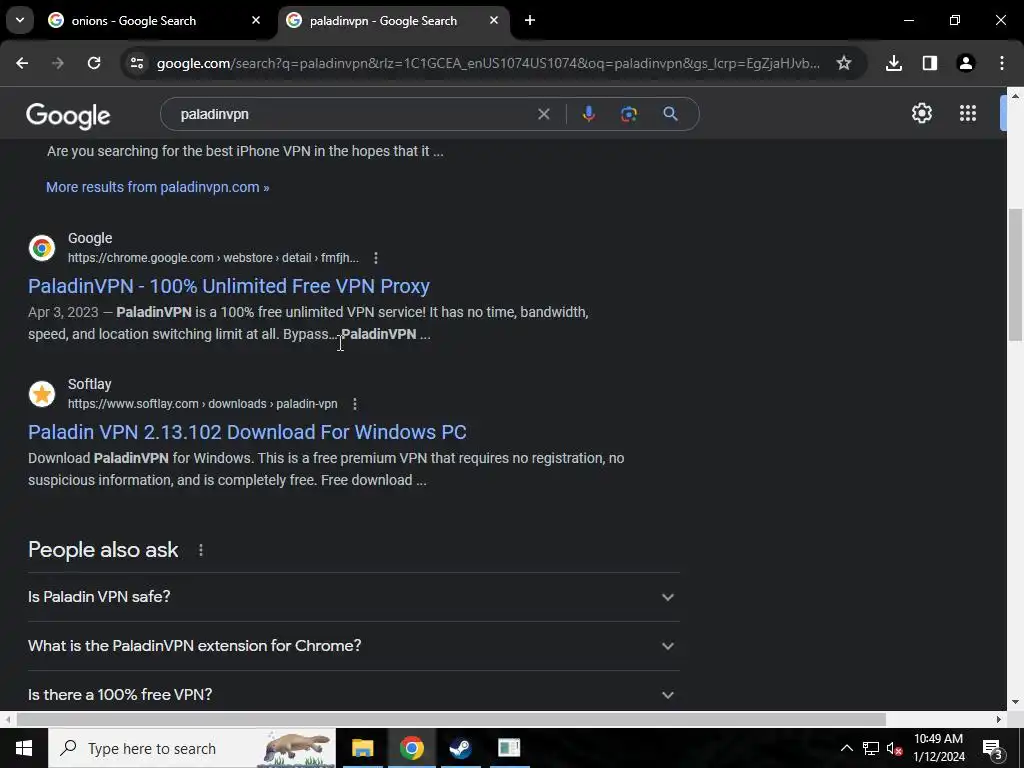Open the taskbar clock showing 10:49 AM

[938, 748]
